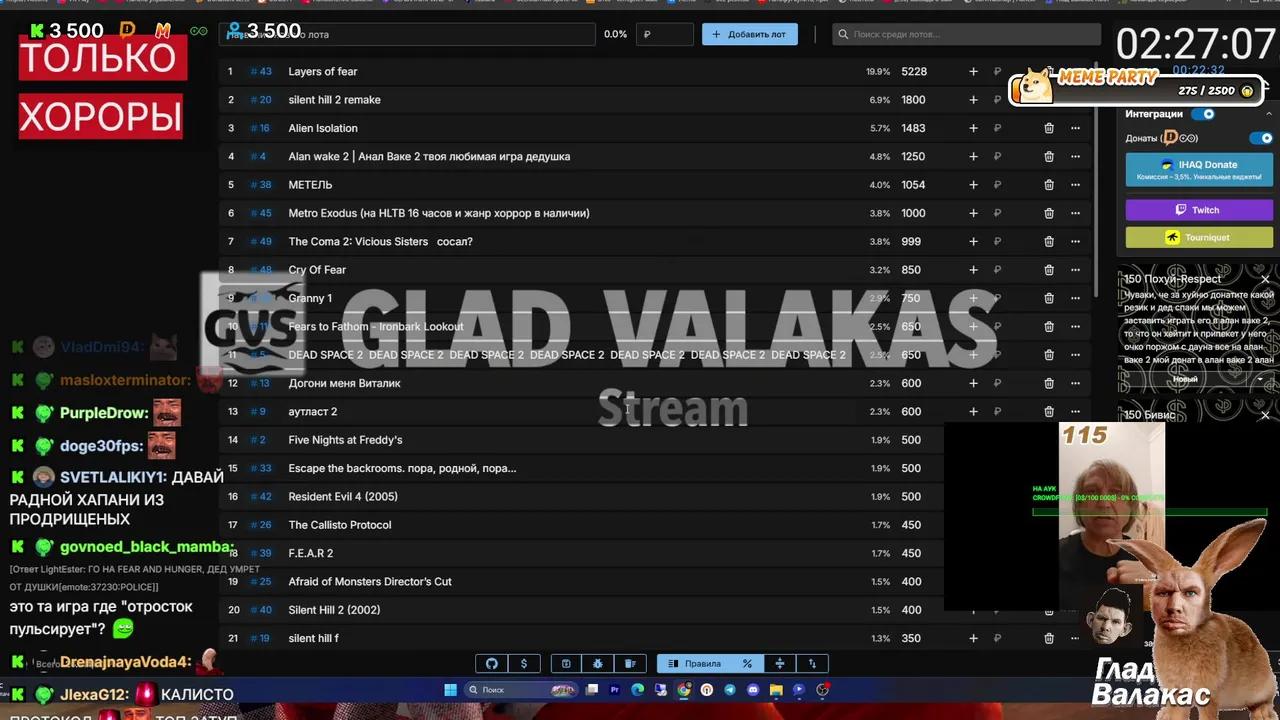Click the new lot amount ruble field

(665, 34)
